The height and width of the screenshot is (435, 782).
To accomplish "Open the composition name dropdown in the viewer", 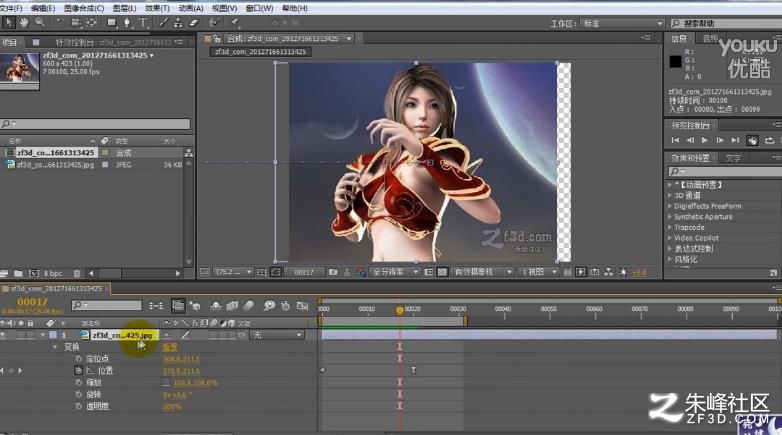I will click(x=349, y=38).
